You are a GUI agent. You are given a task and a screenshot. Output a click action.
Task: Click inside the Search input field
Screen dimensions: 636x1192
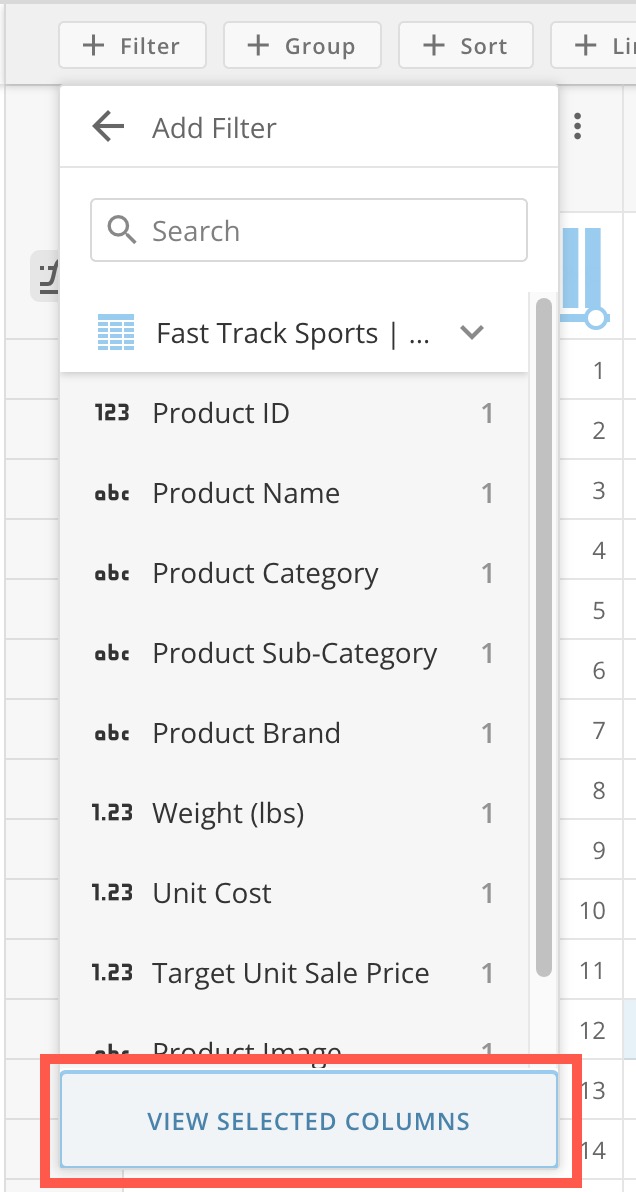[300, 229]
